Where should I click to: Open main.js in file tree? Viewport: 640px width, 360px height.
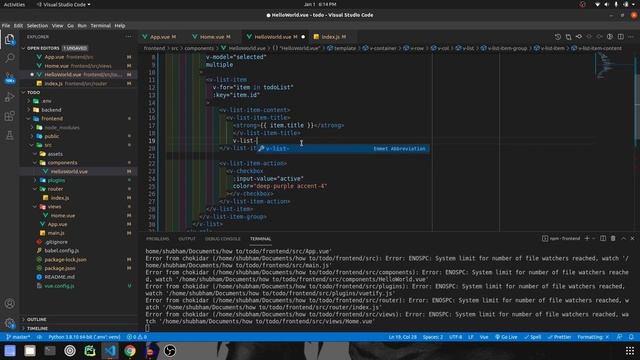(x=56, y=233)
